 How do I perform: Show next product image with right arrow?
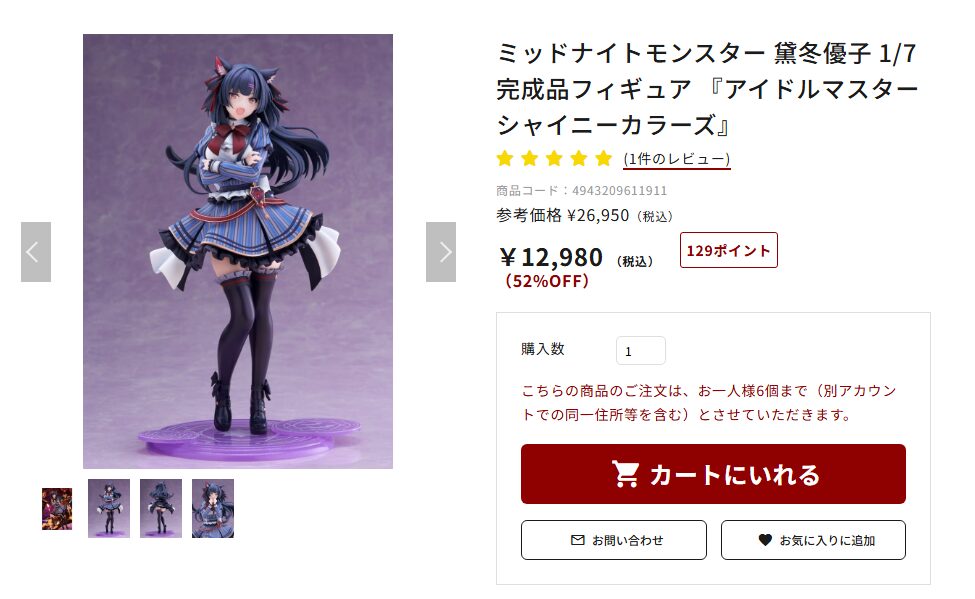tap(441, 252)
